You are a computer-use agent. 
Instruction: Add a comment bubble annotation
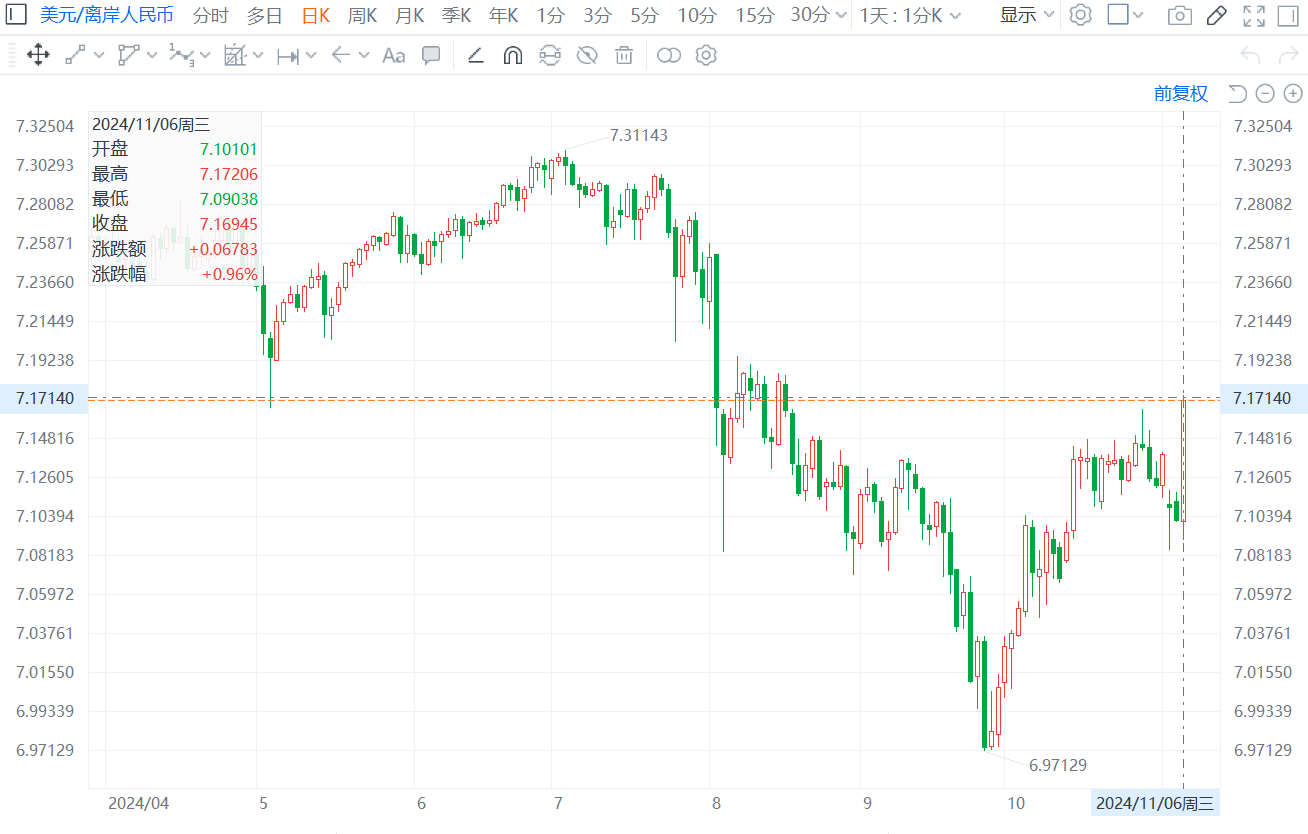coord(431,55)
